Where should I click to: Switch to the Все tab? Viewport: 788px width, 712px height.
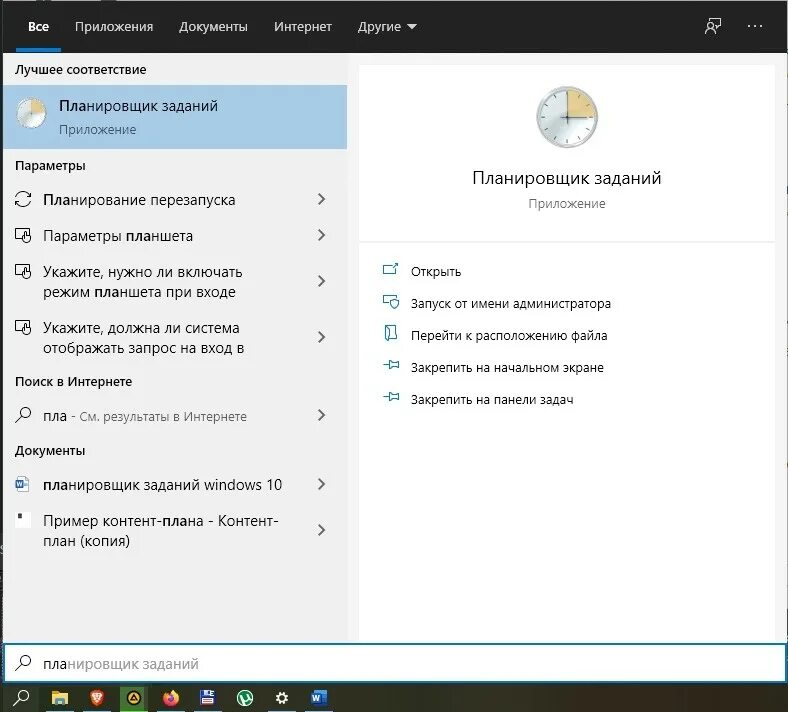coord(38,27)
